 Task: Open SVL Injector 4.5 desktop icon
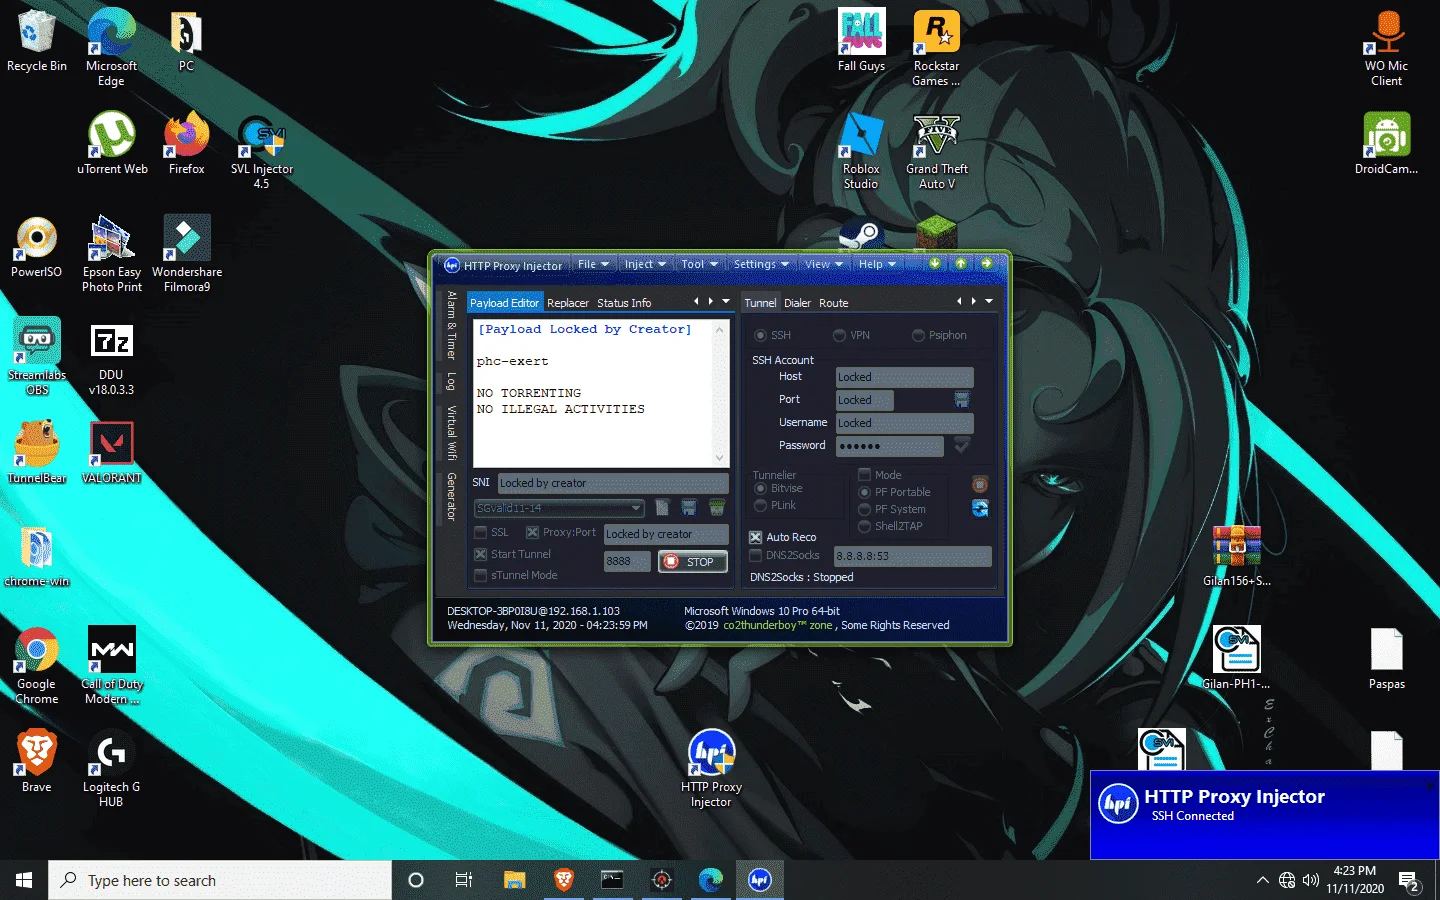(x=261, y=151)
